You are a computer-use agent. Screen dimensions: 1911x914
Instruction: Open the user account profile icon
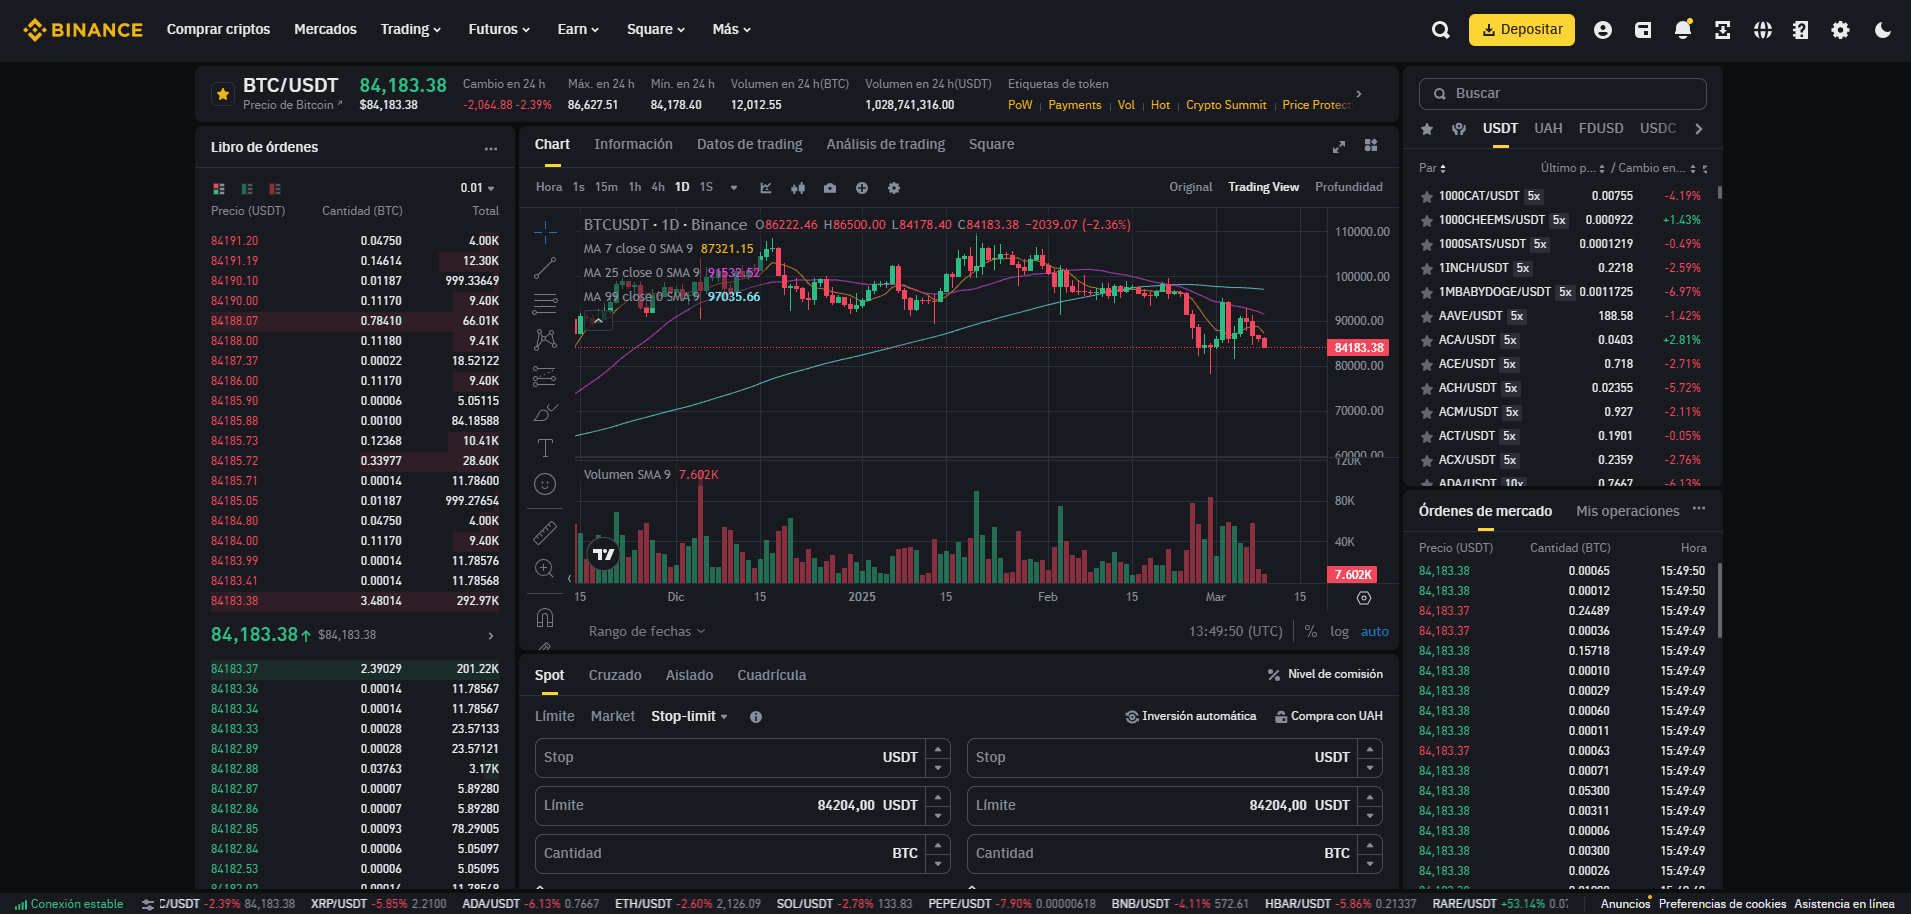point(1603,30)
